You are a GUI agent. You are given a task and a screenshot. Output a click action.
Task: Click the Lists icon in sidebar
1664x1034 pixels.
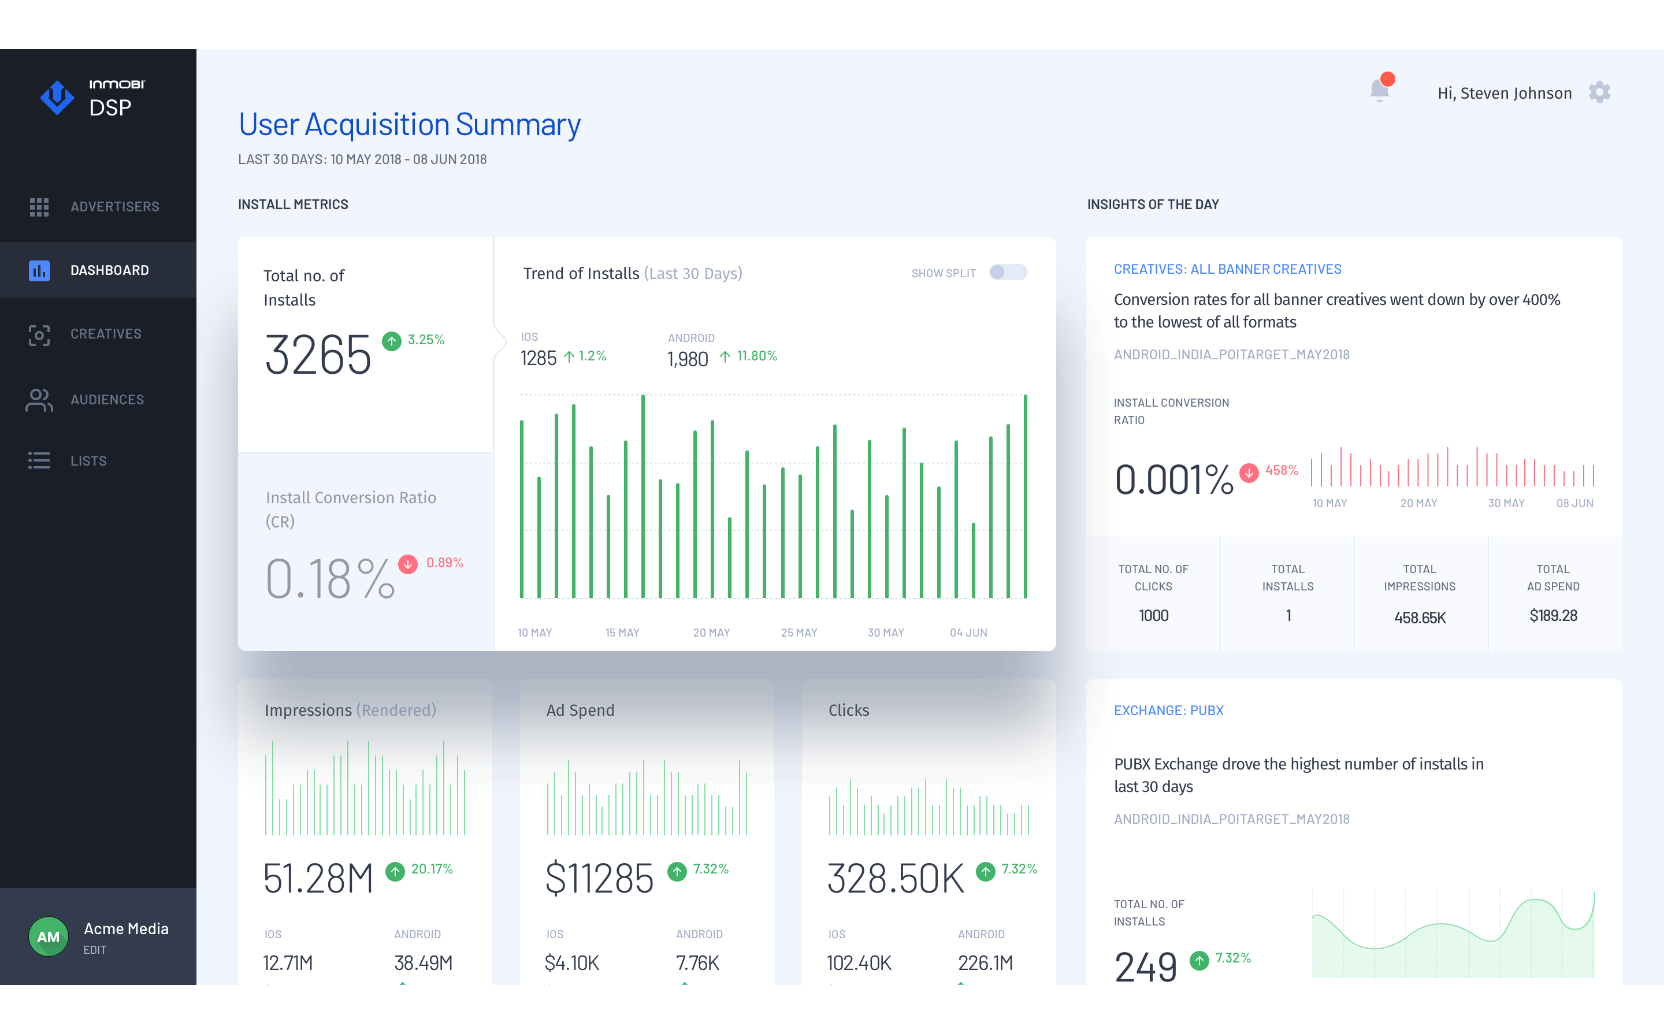pos(39,461)
